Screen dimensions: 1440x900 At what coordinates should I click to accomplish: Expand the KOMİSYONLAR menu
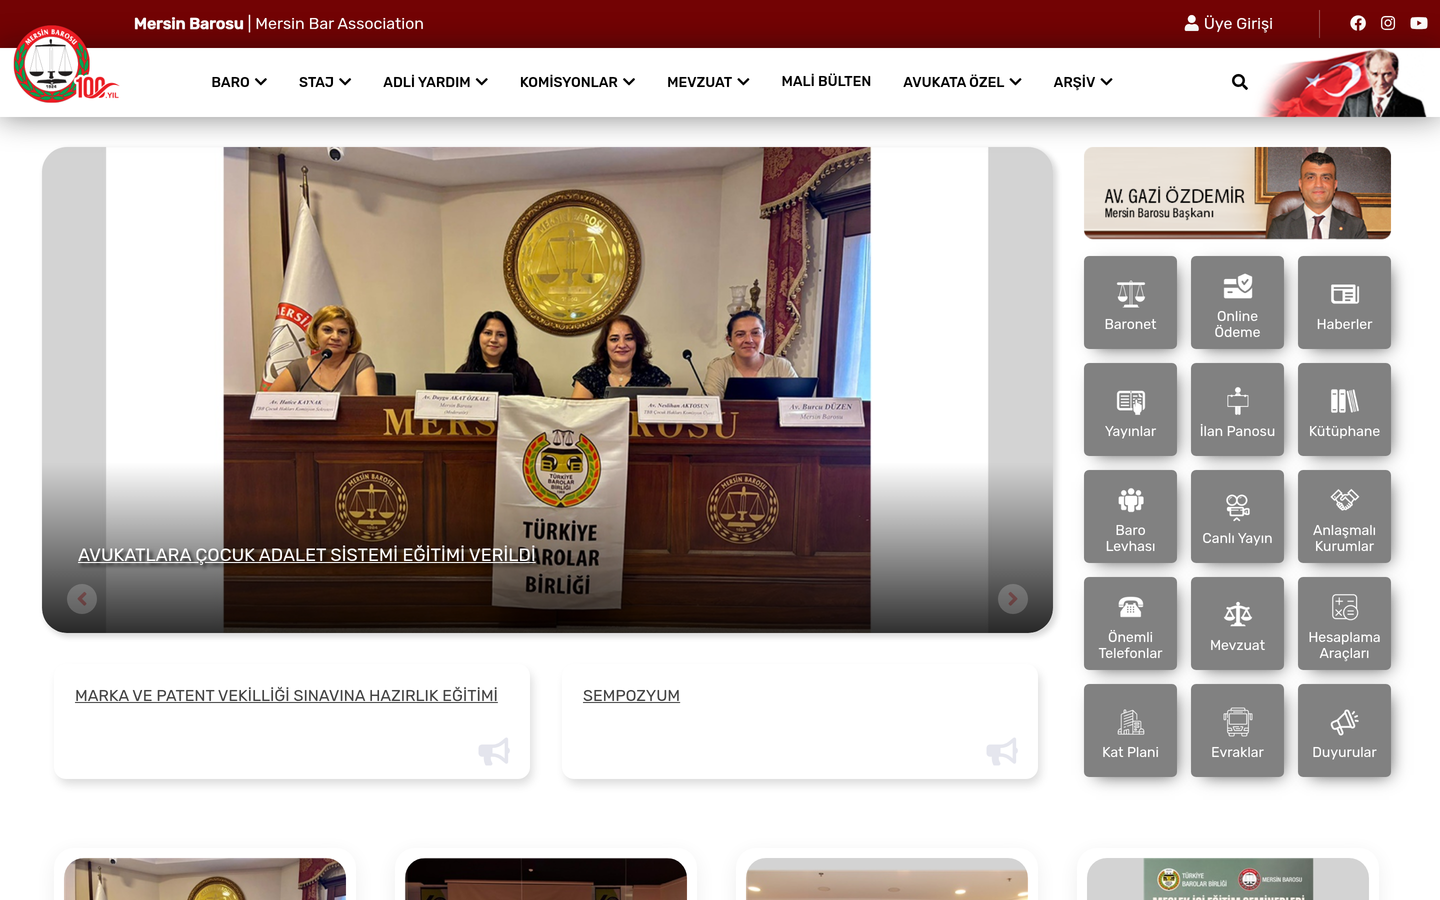pos(577,82)
